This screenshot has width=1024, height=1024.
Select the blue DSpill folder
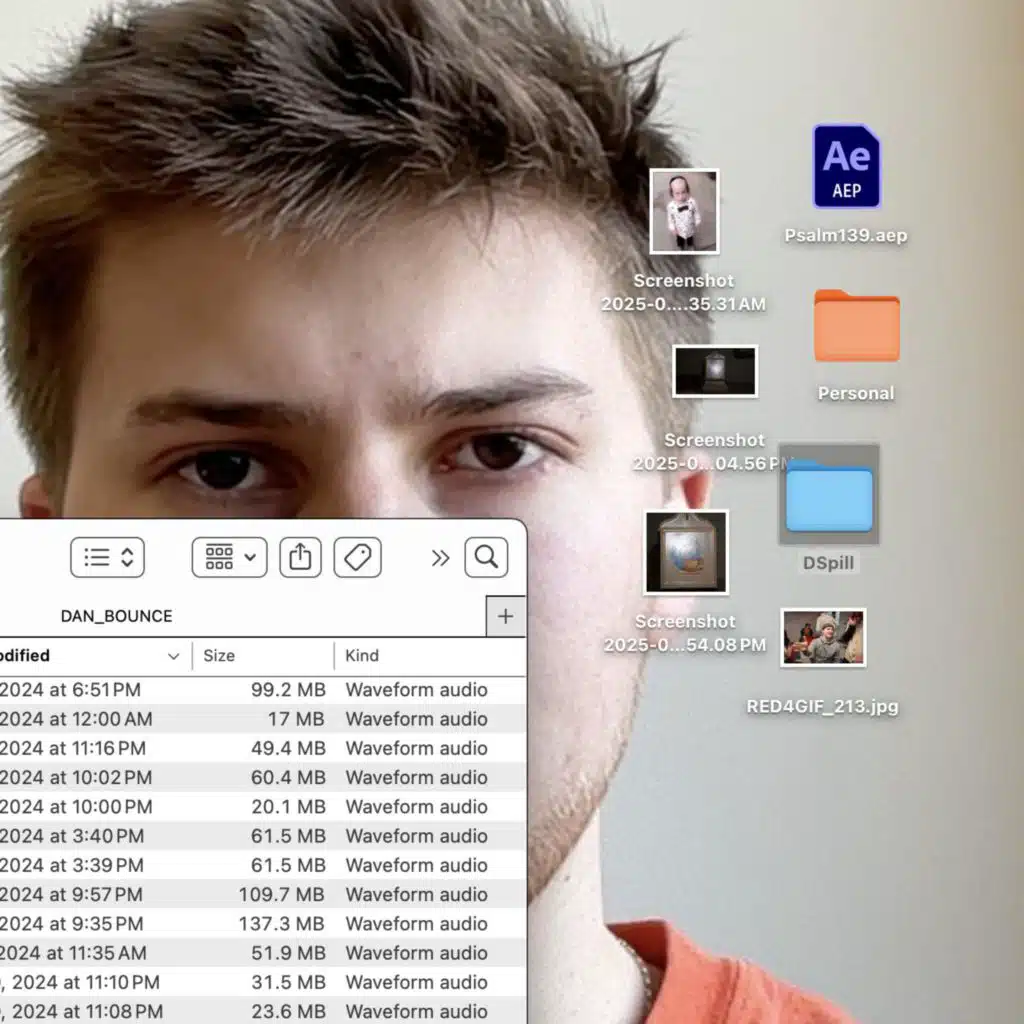[x=828, y=497]
